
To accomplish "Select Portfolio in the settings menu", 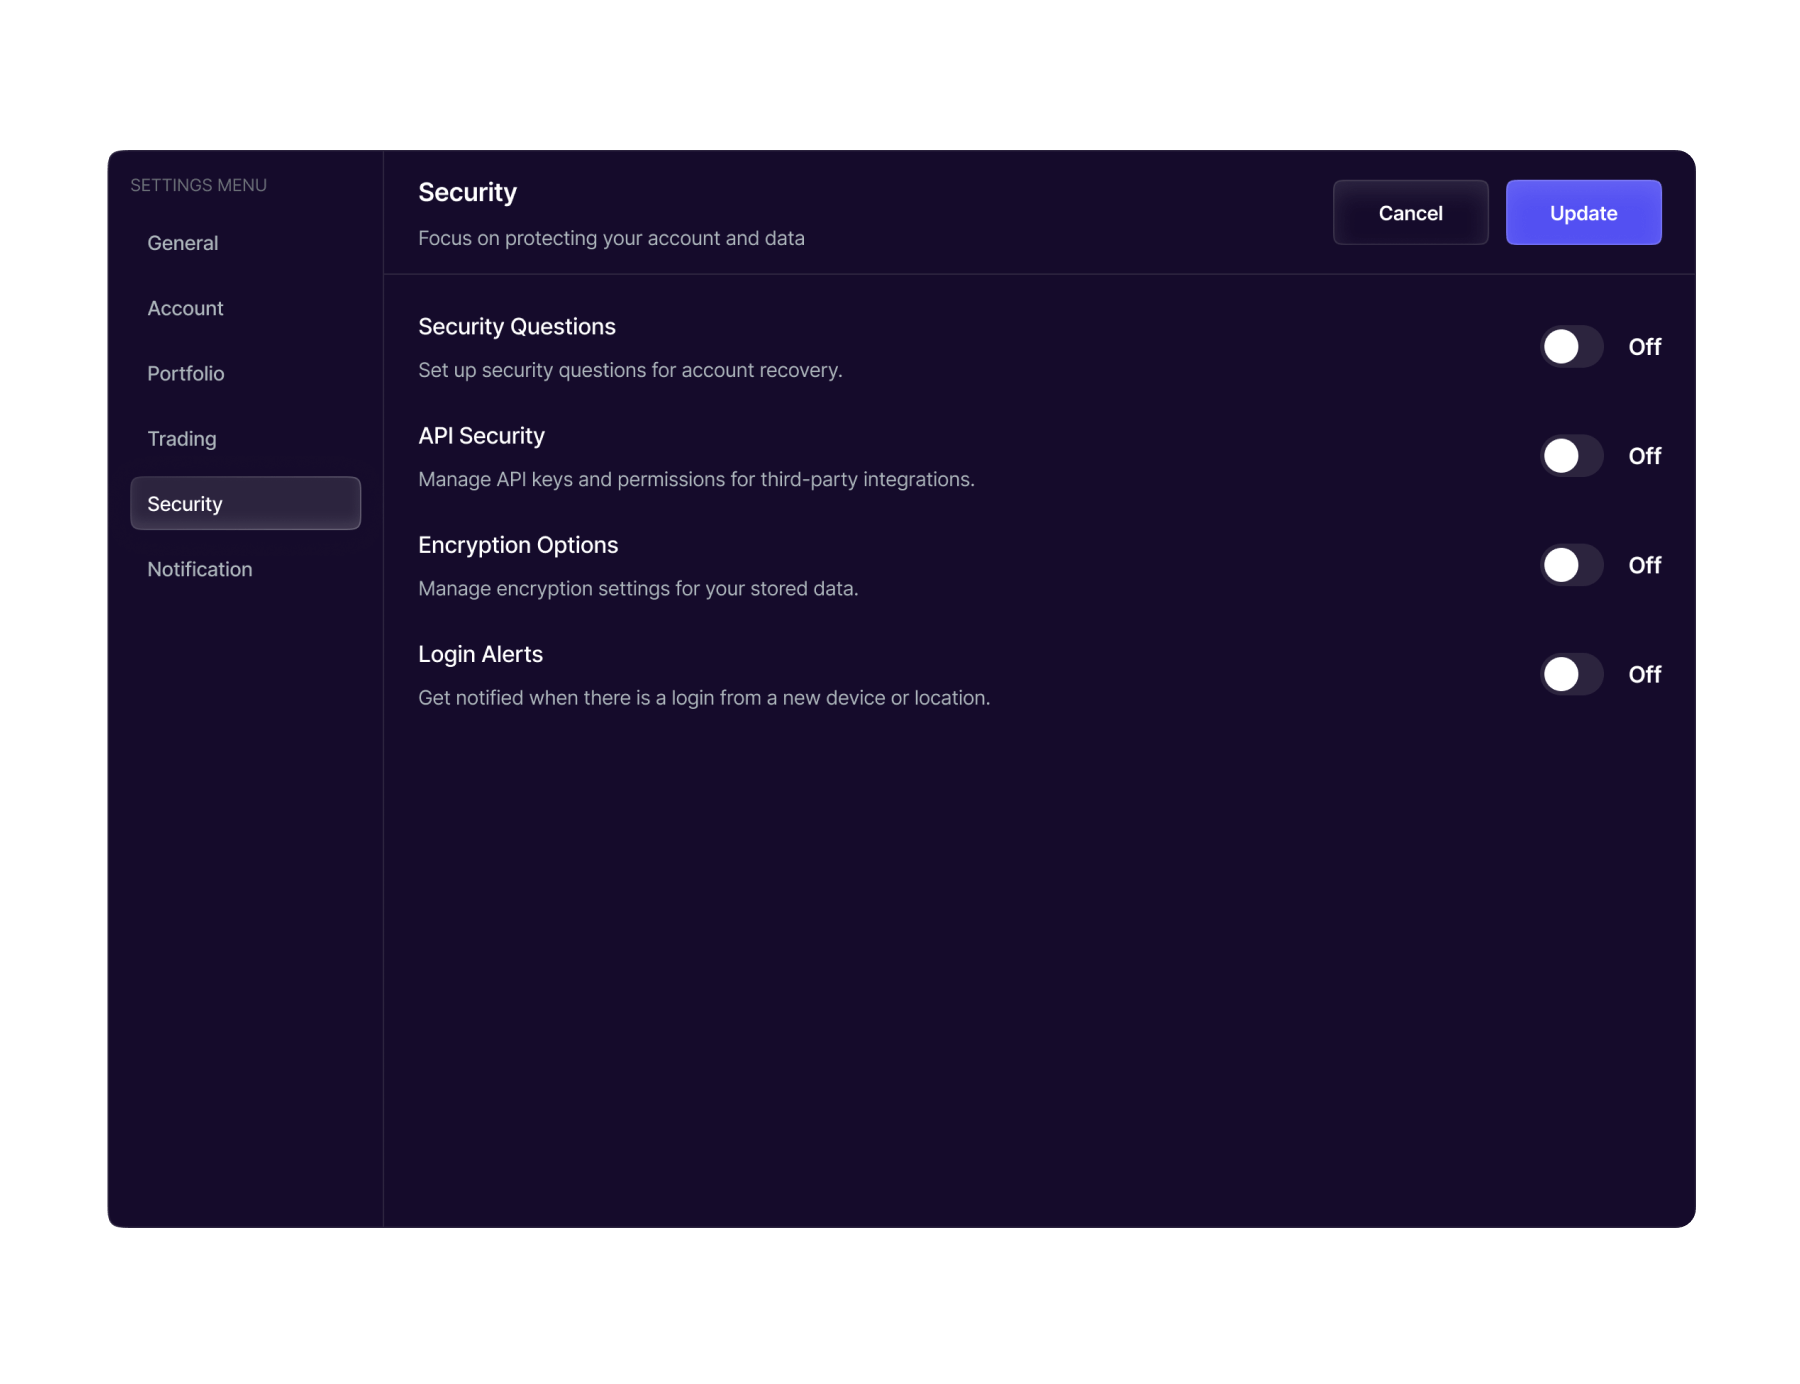I will pyautogui.click(x=186, y=373).
